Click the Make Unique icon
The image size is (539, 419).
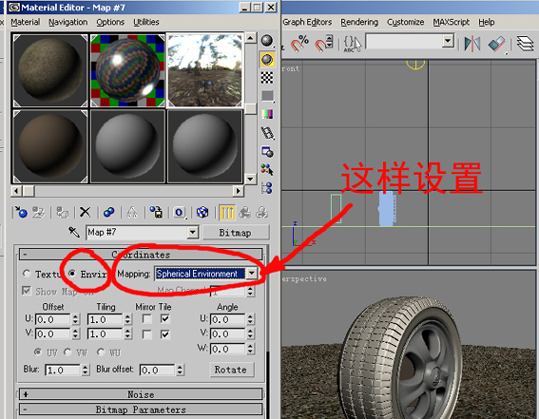[x=132, y=212]
